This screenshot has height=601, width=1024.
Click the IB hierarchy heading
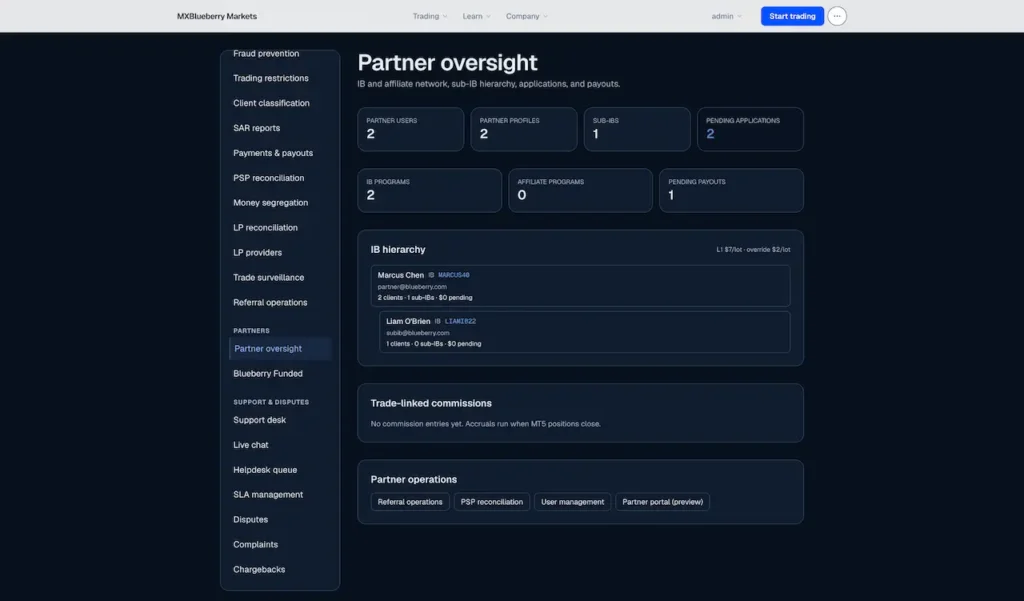398,250
